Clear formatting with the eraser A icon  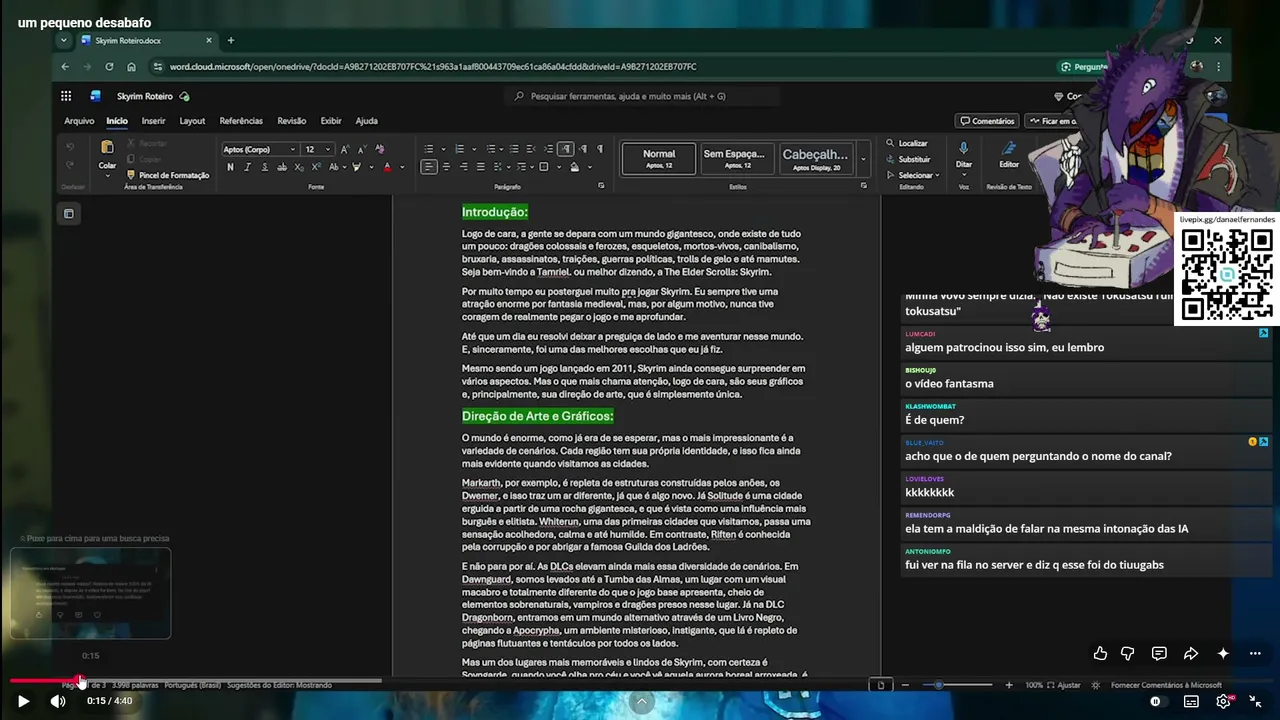(380, 149)
